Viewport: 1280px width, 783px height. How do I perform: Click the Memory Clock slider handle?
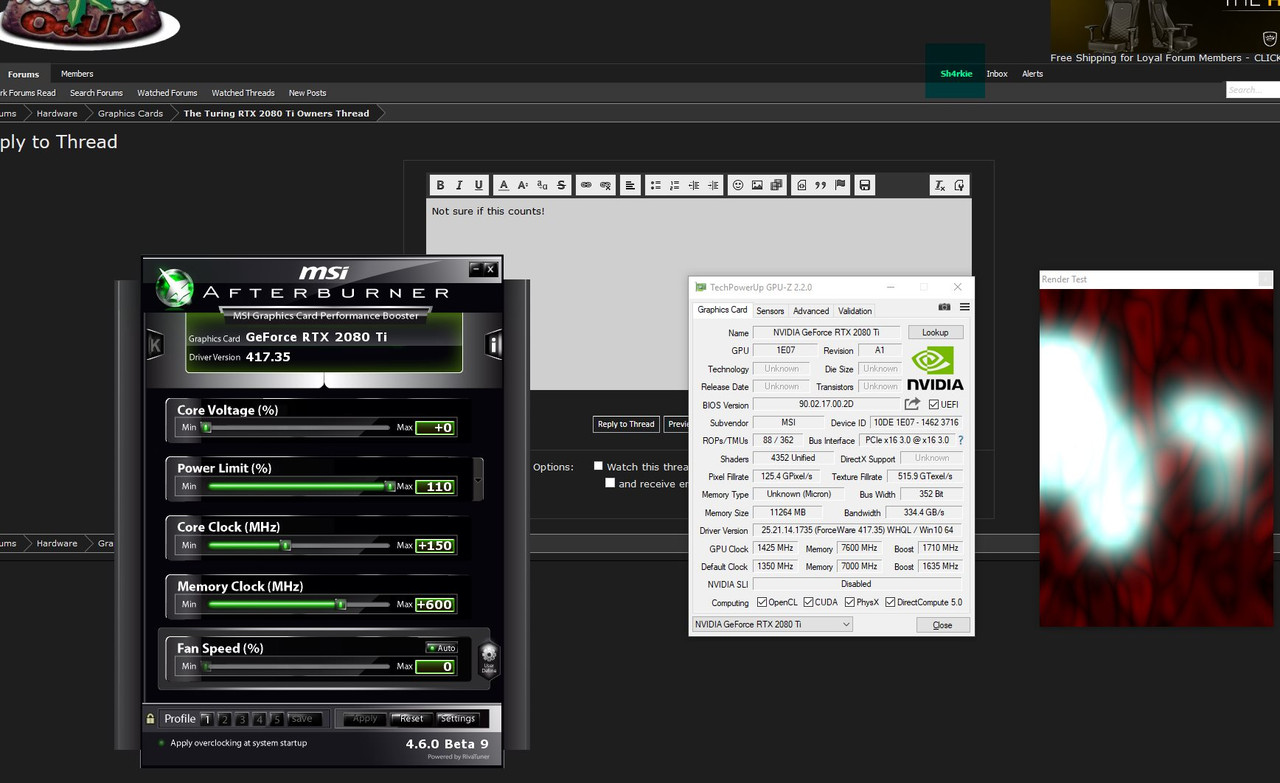pyautogui.click(x=341, y=604)
